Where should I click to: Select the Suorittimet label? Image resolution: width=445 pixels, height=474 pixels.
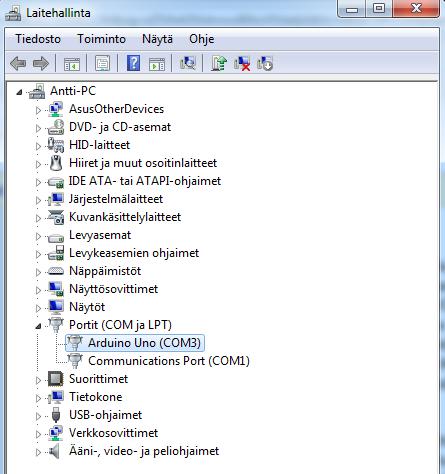[x=98, y=379]
